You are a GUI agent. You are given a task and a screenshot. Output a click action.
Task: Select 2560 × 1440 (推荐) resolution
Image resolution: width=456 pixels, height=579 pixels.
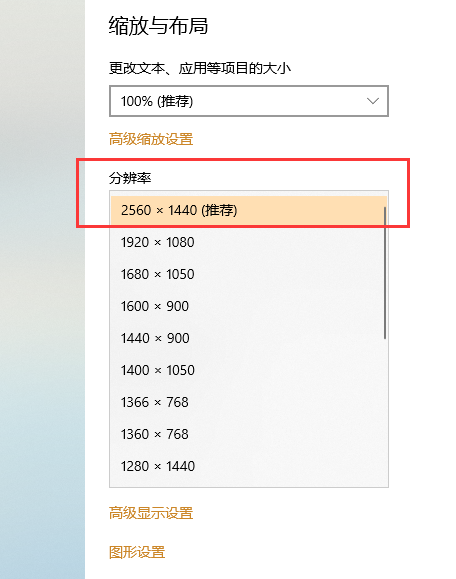pos(249,210)
